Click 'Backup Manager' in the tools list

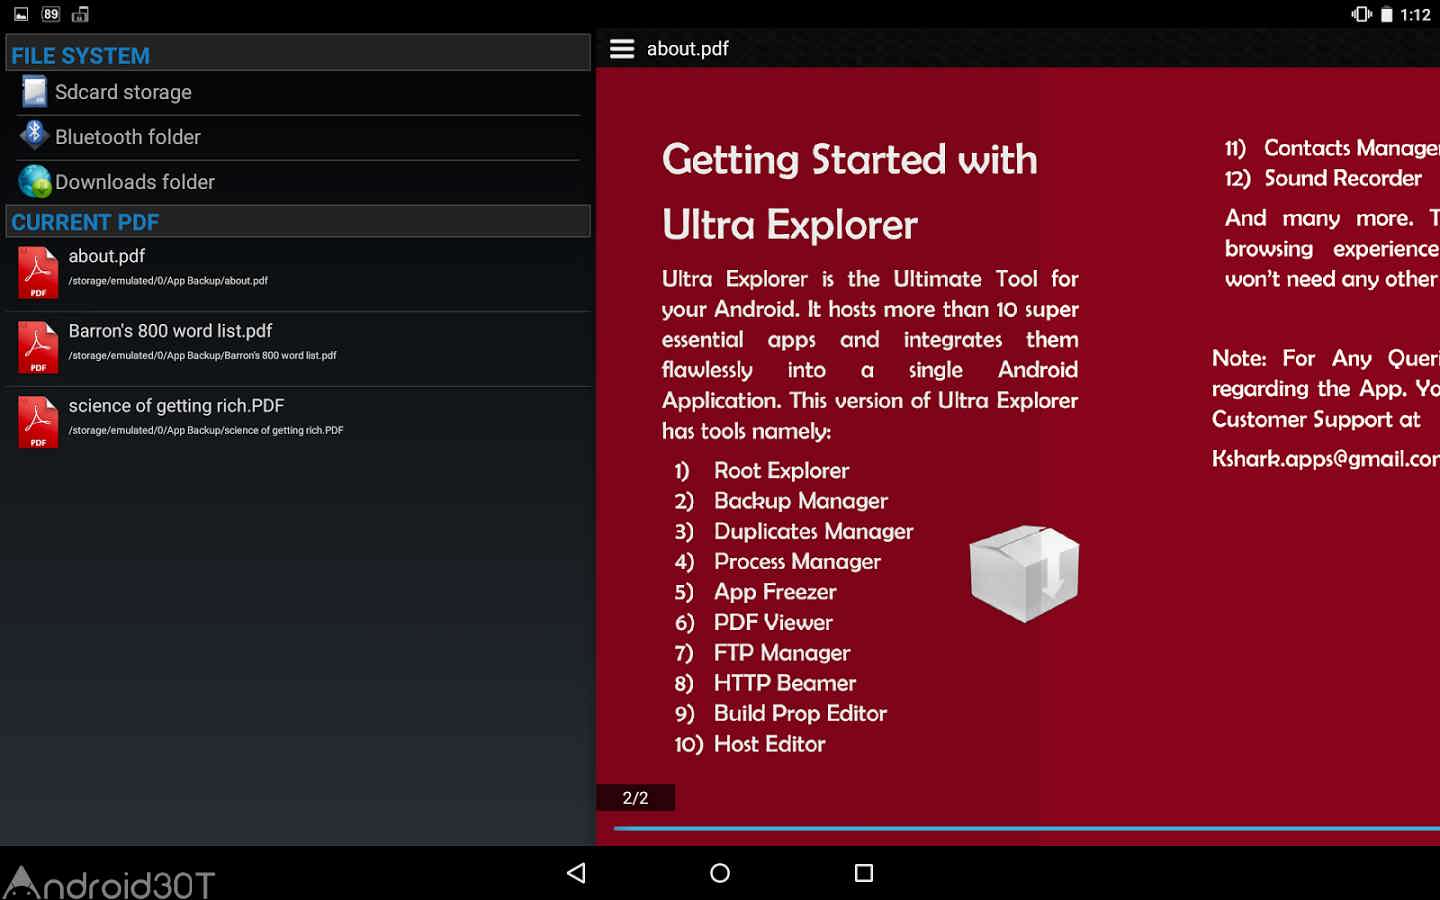click(801, 501)
